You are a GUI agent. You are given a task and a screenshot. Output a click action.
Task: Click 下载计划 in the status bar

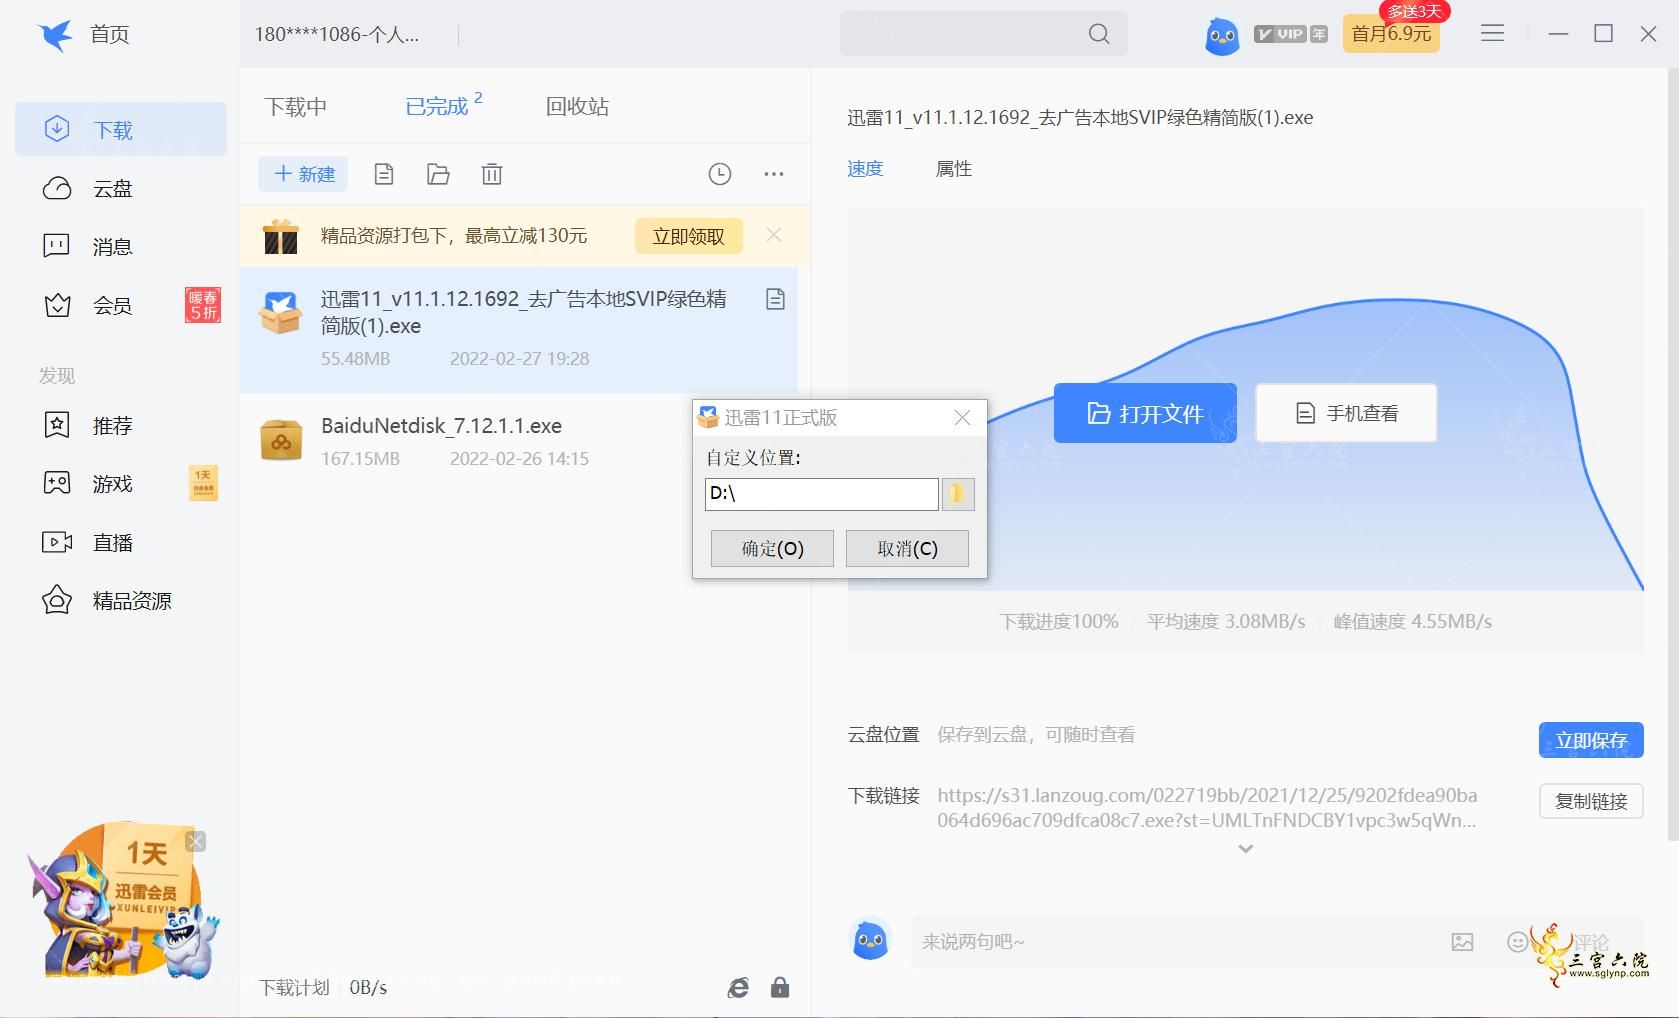pyautogui.click(x=294, y=987)
